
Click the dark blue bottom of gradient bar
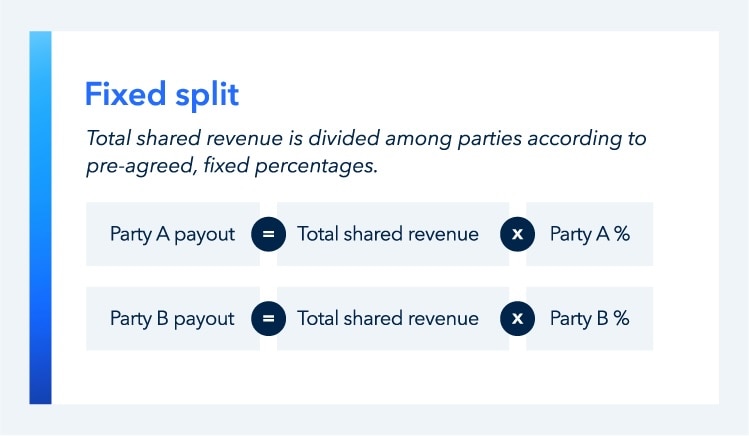coord(40,390)
